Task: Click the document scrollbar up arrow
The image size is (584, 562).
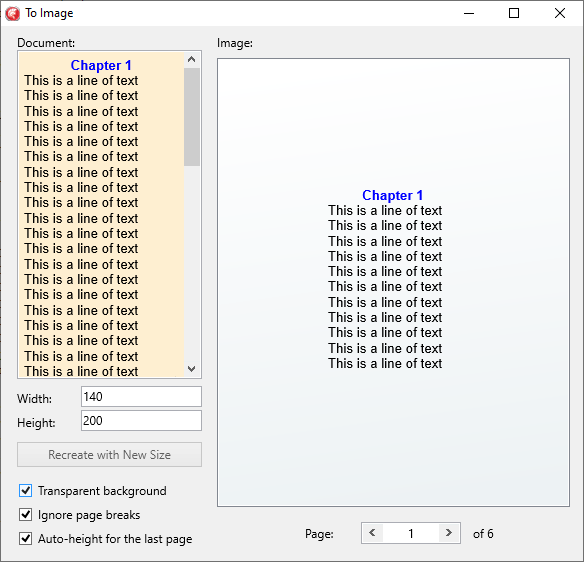Action: coord(192,60)
